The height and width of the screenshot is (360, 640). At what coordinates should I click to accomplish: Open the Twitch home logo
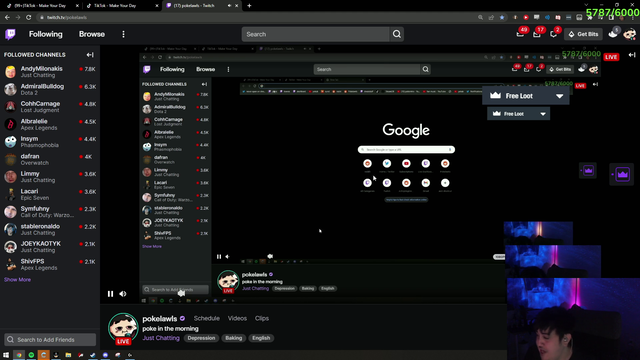[x=10, y=34]
